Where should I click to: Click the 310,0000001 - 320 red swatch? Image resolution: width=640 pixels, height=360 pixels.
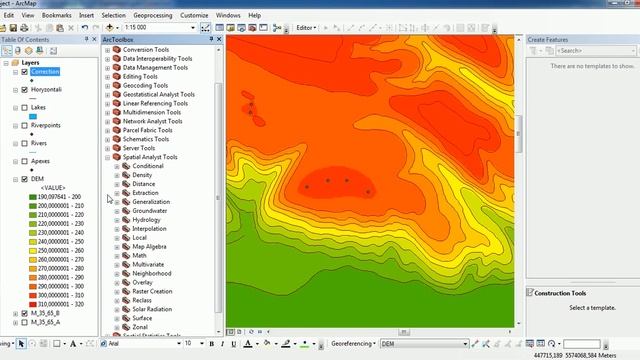(x=33, y=304)
